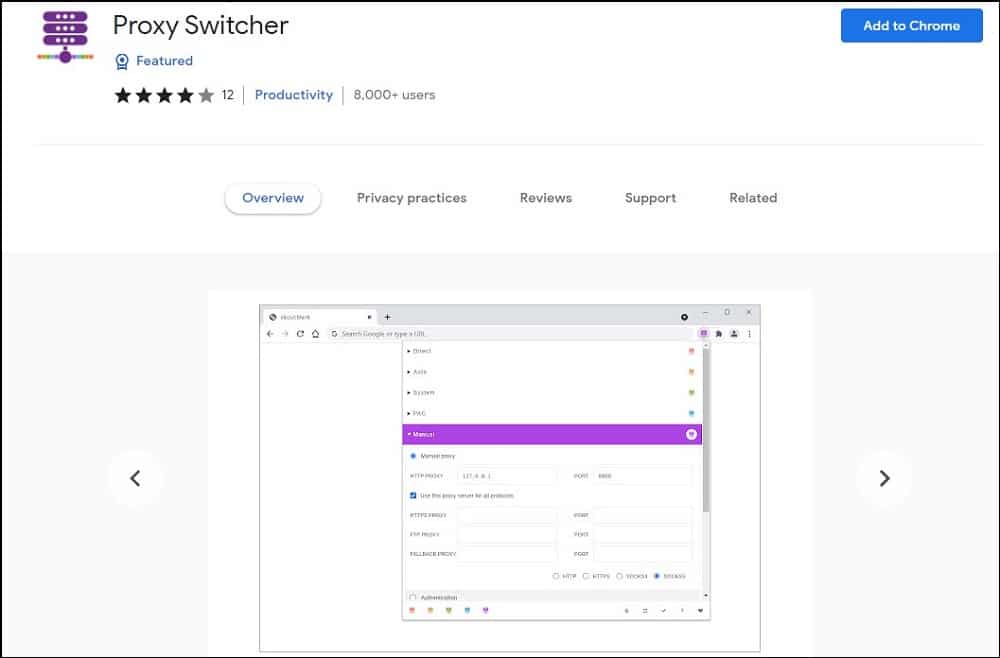Switch to the Related tab
The height and width of the screenshot is (658, 1000).
click(753, 198)
